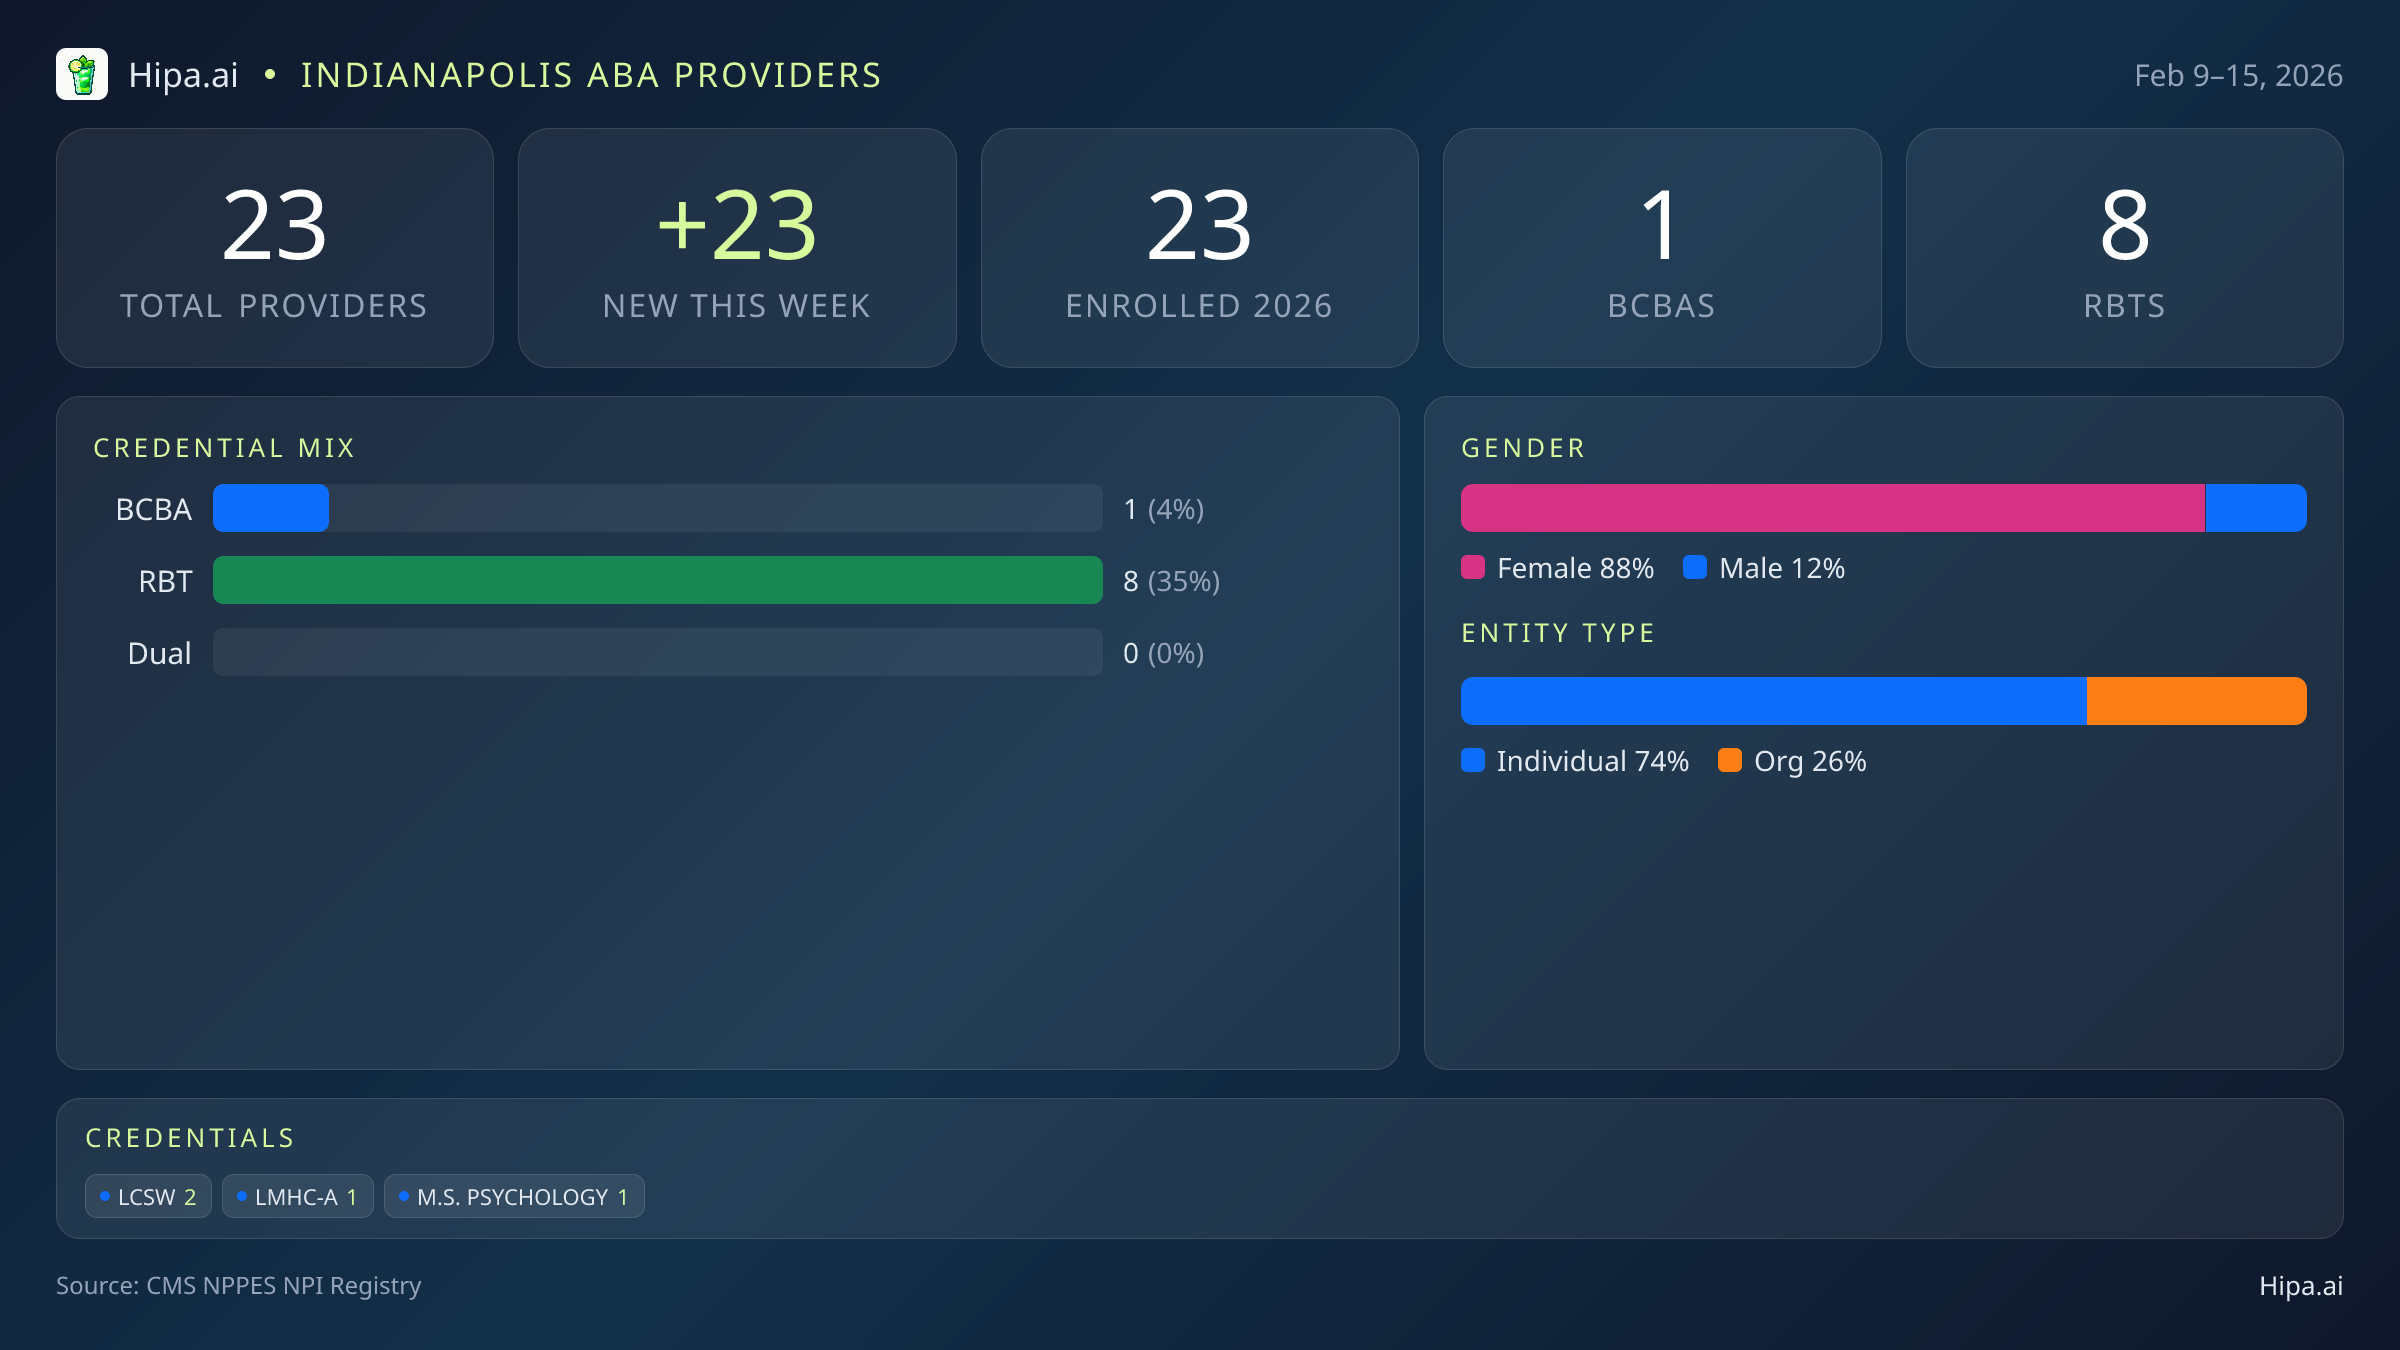Click the Hipa.ai logo icon
Screen dimensions: 2400x1350
click(x=83, y=74)
